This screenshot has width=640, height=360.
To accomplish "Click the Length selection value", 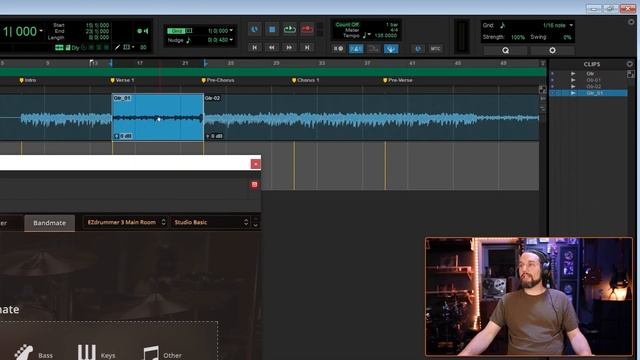I will coord(99,37).
